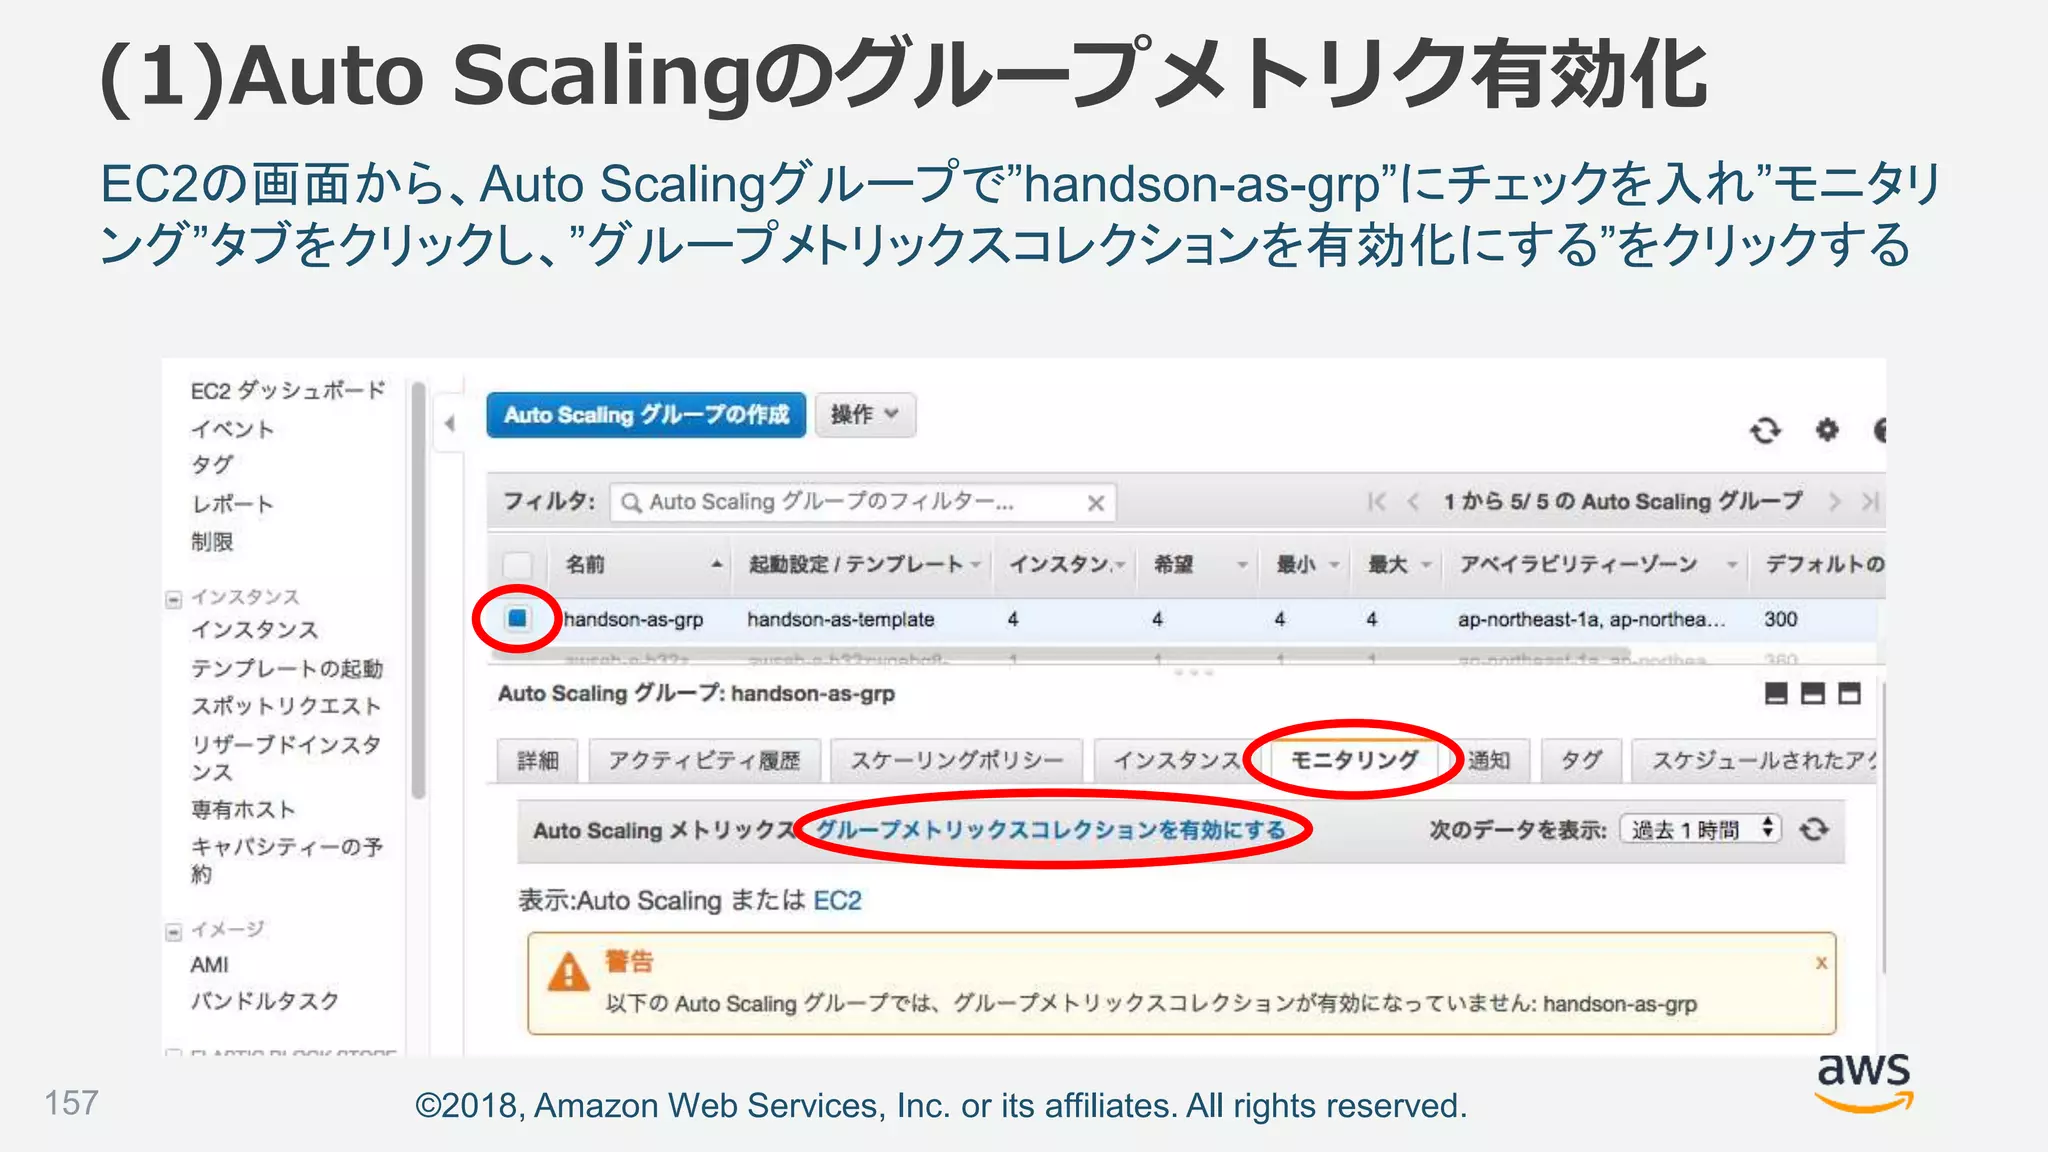Viewport: 2048px width, 1152px height.
Task: Switch to the モニタリング tab
Action: coord(1354,761)
